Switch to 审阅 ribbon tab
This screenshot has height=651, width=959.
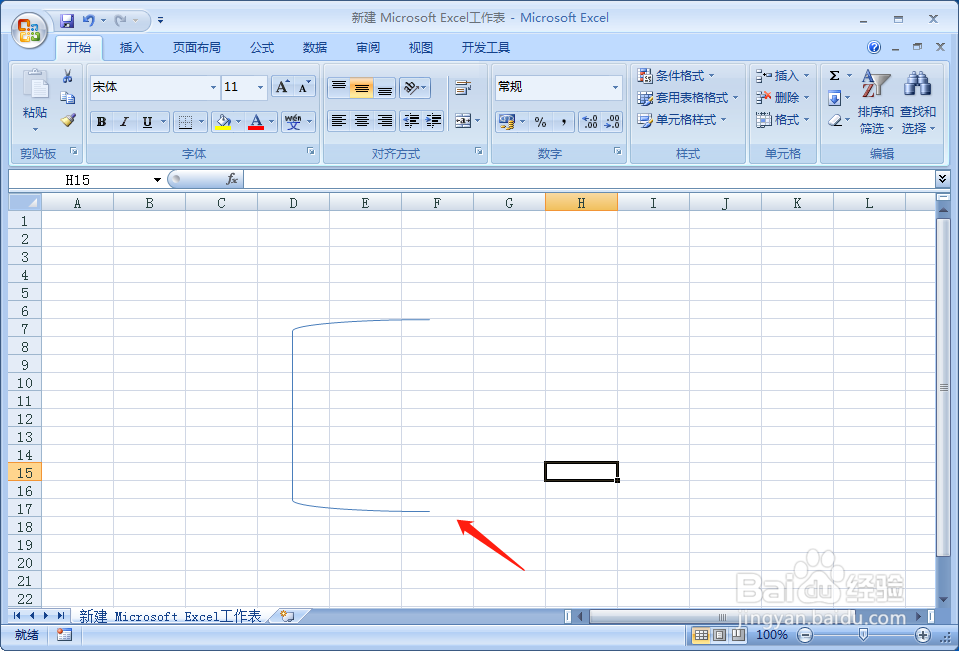368,48
